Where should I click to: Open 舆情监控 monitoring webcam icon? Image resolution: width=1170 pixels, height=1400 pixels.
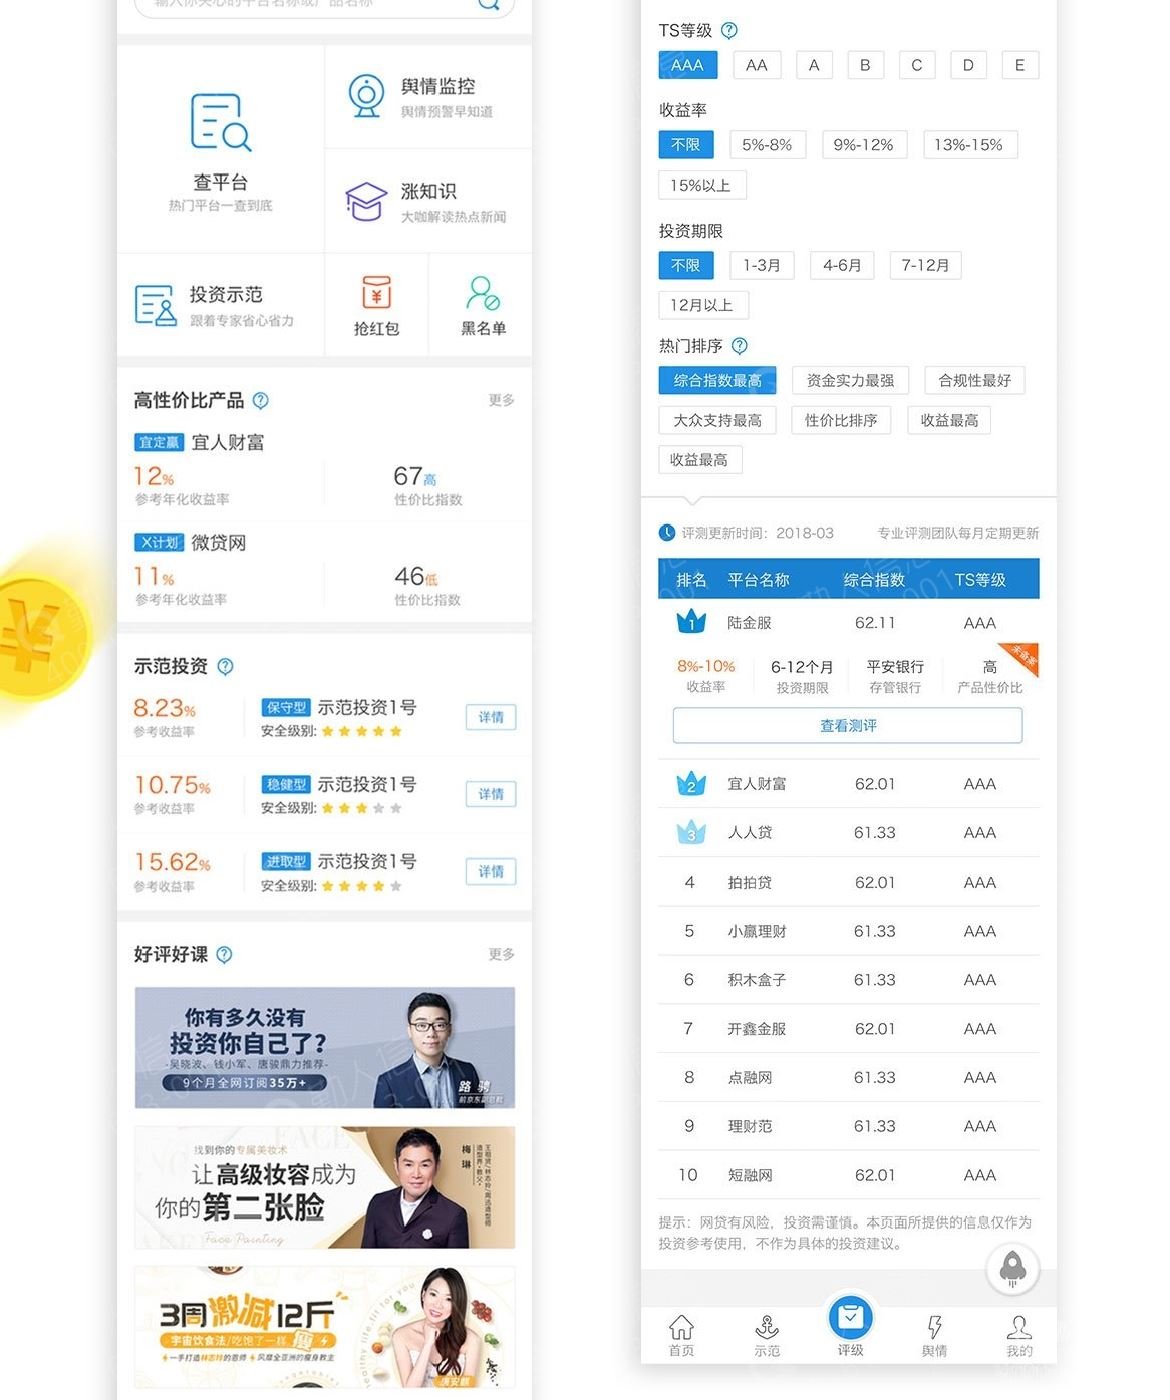366,96
